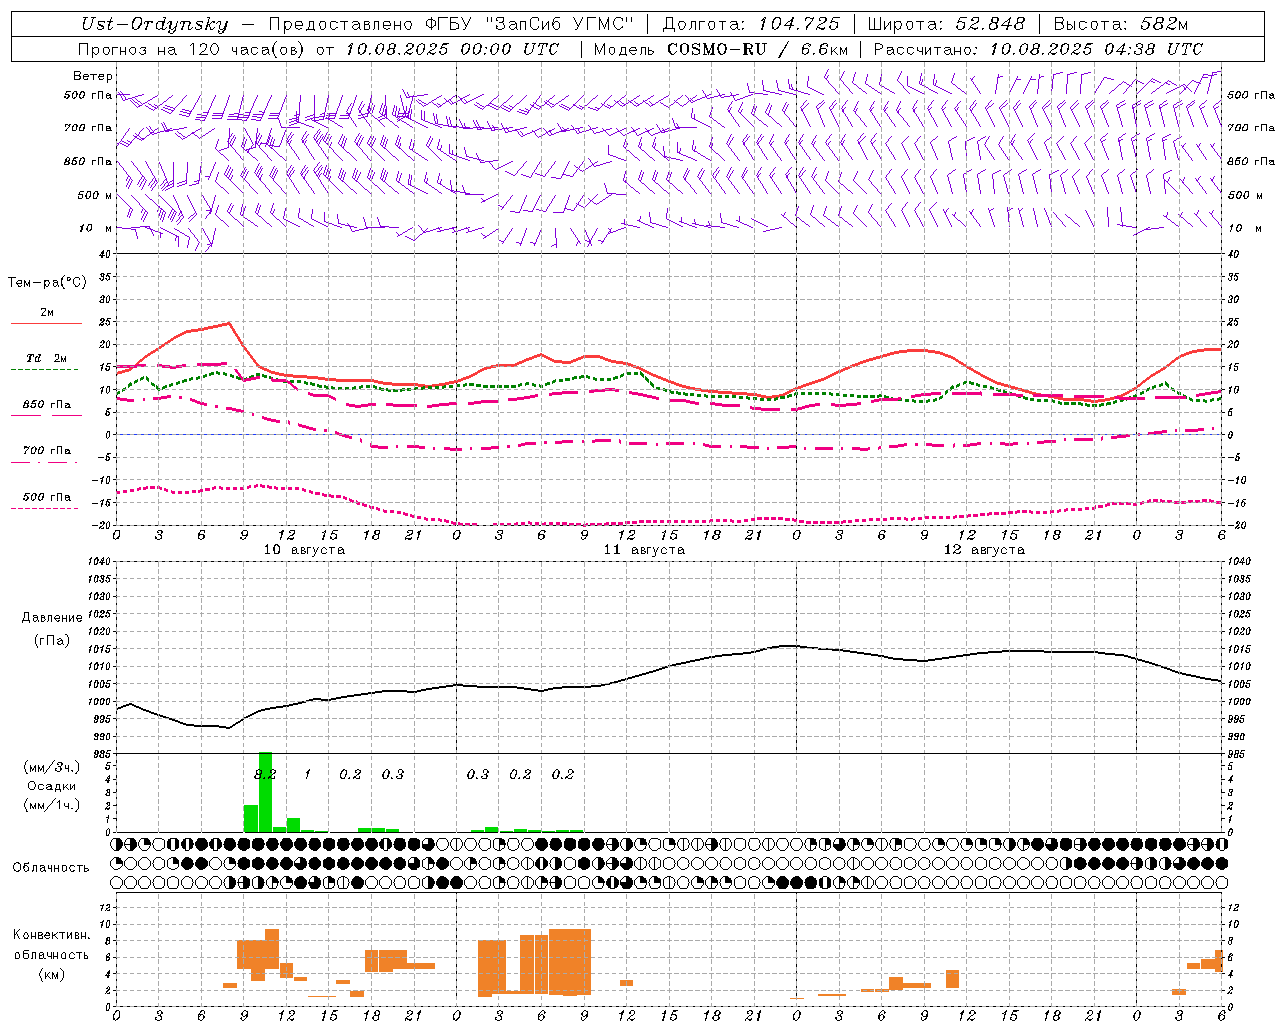Screen dimensions: 1280x1024
Task: Click the station name Ust-Ordynsky
Action: (155, 24)
